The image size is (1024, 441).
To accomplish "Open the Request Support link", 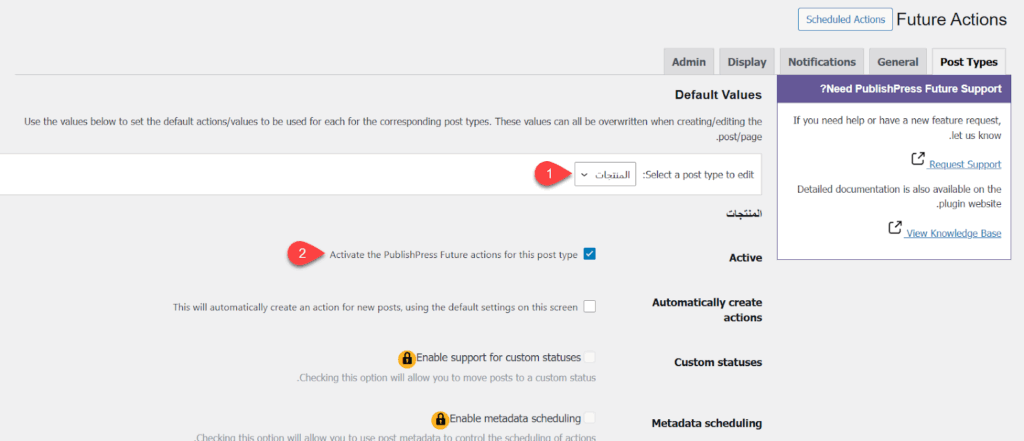I will coord(964,164).
